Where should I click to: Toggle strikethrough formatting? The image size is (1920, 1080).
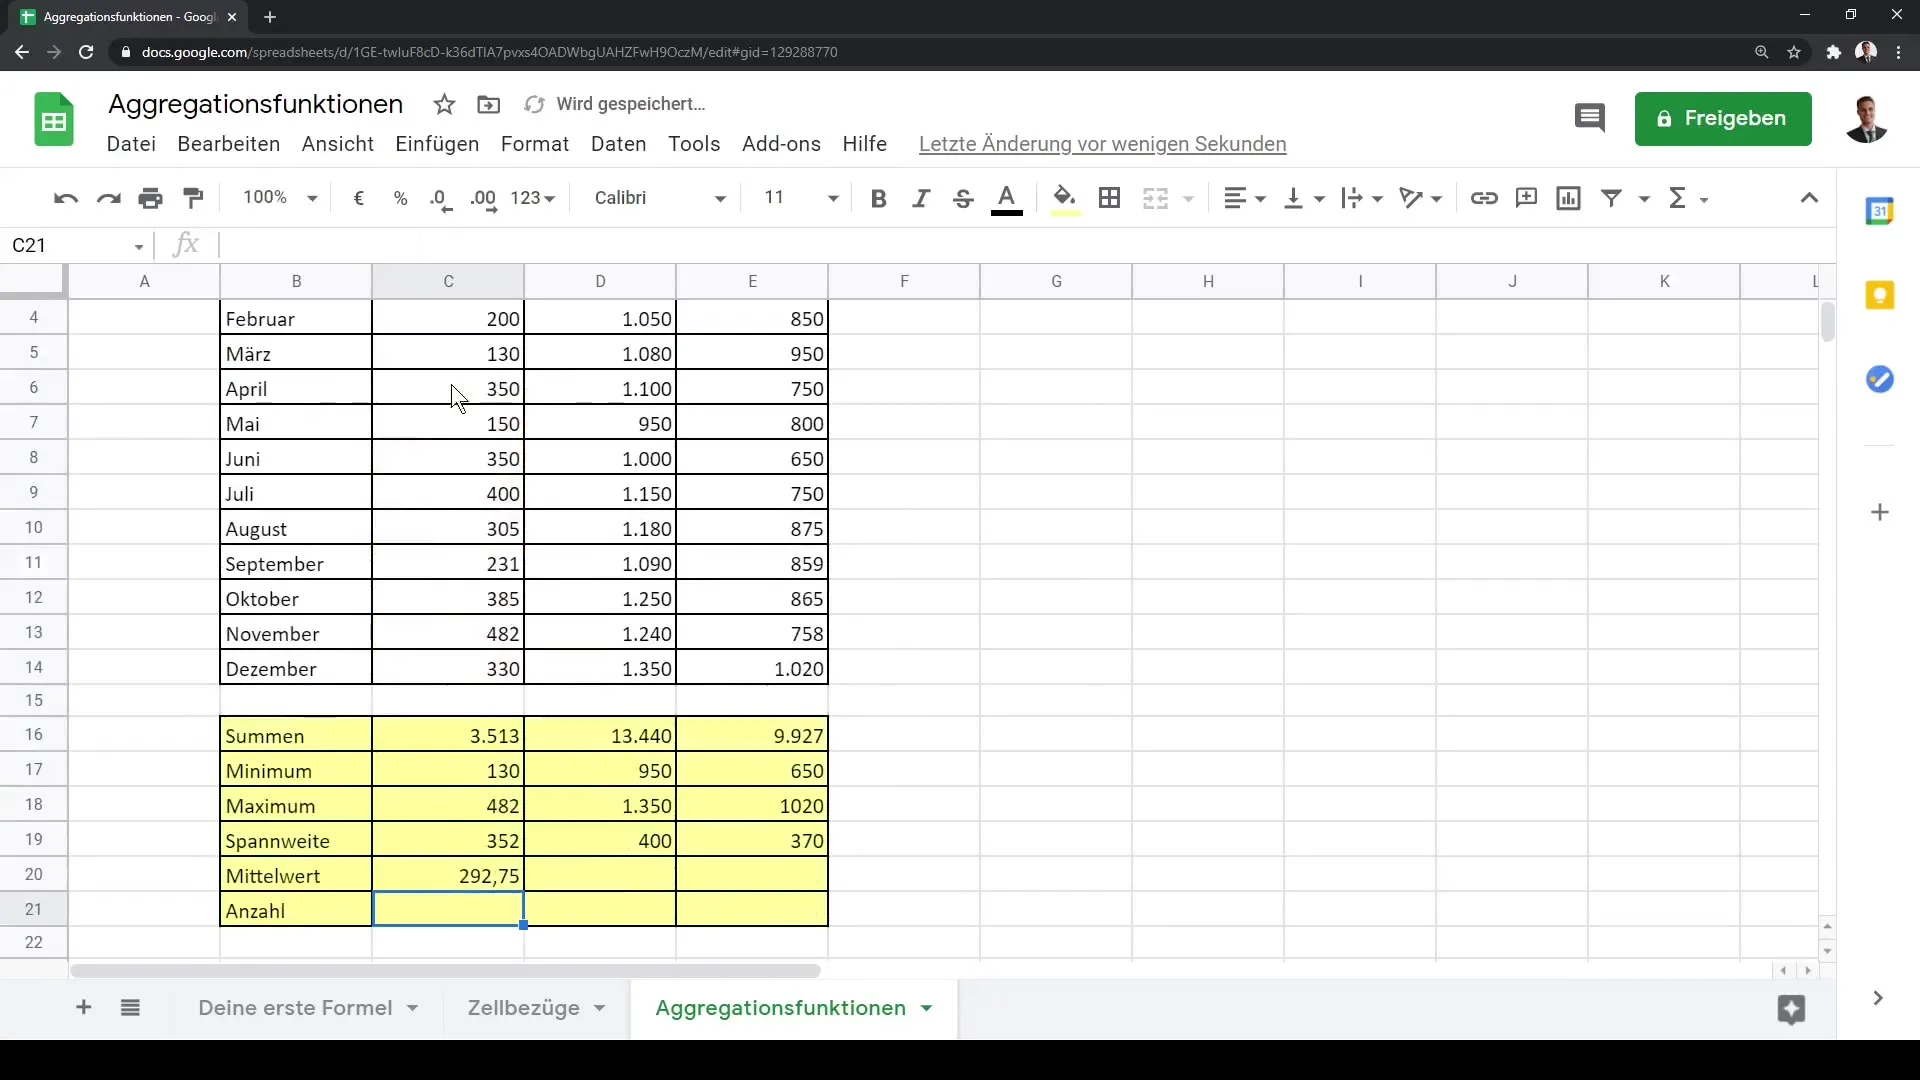pyautogui.click(x=963, y=198)
